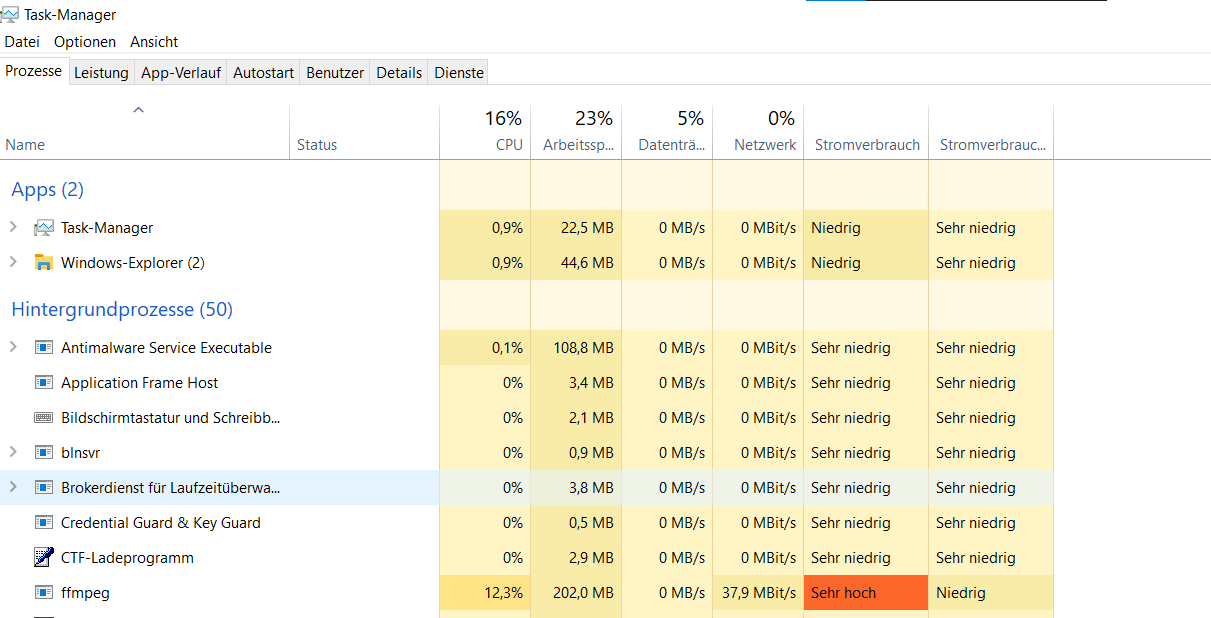Screen dimensions: 1211x618
Task: Click the Application Frame Host icon
Action: [x=44, y=382]
